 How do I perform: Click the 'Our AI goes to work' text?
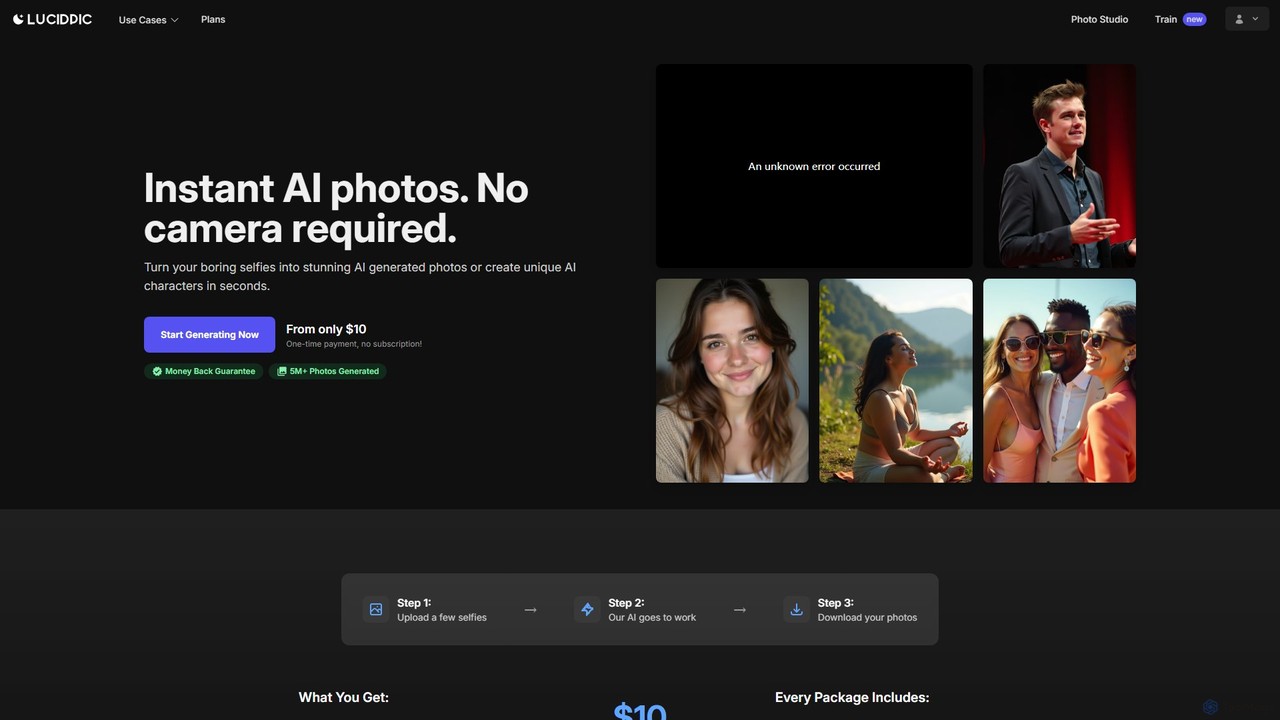652,618
